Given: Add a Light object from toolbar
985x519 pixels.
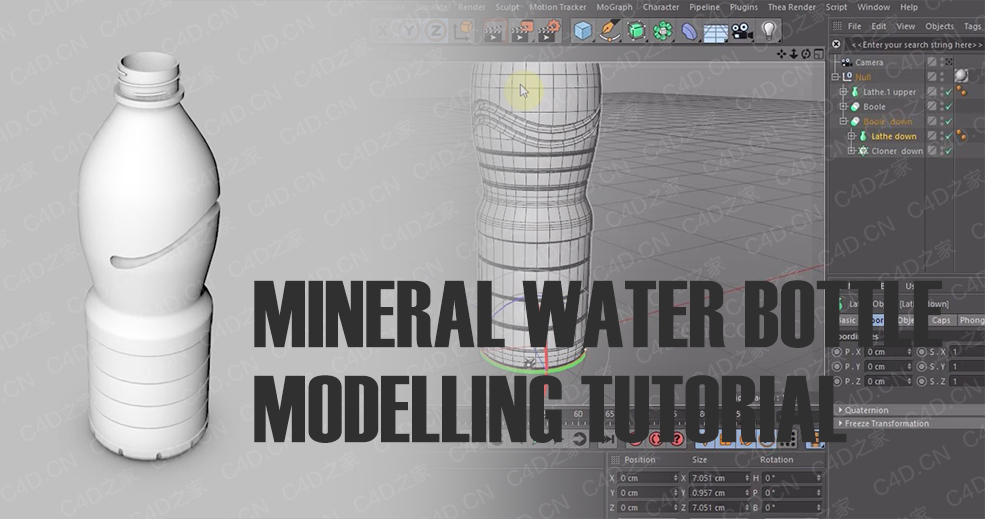Looking at the screenshot, I should click(x=768, y=30).
